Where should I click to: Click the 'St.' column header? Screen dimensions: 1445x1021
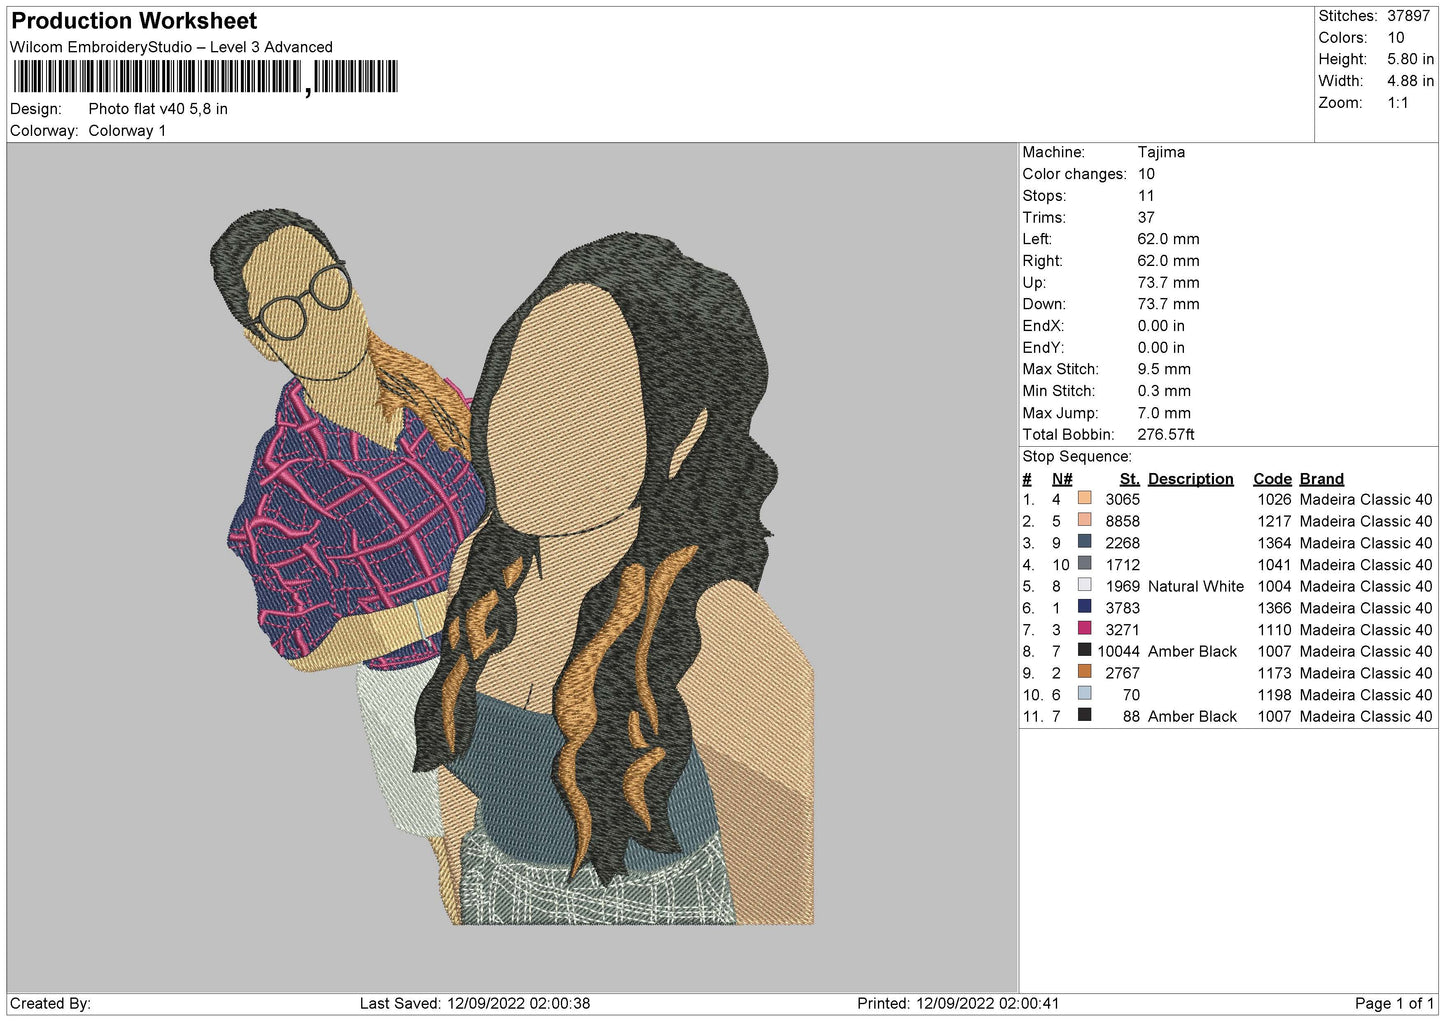tap(1129, 479)
